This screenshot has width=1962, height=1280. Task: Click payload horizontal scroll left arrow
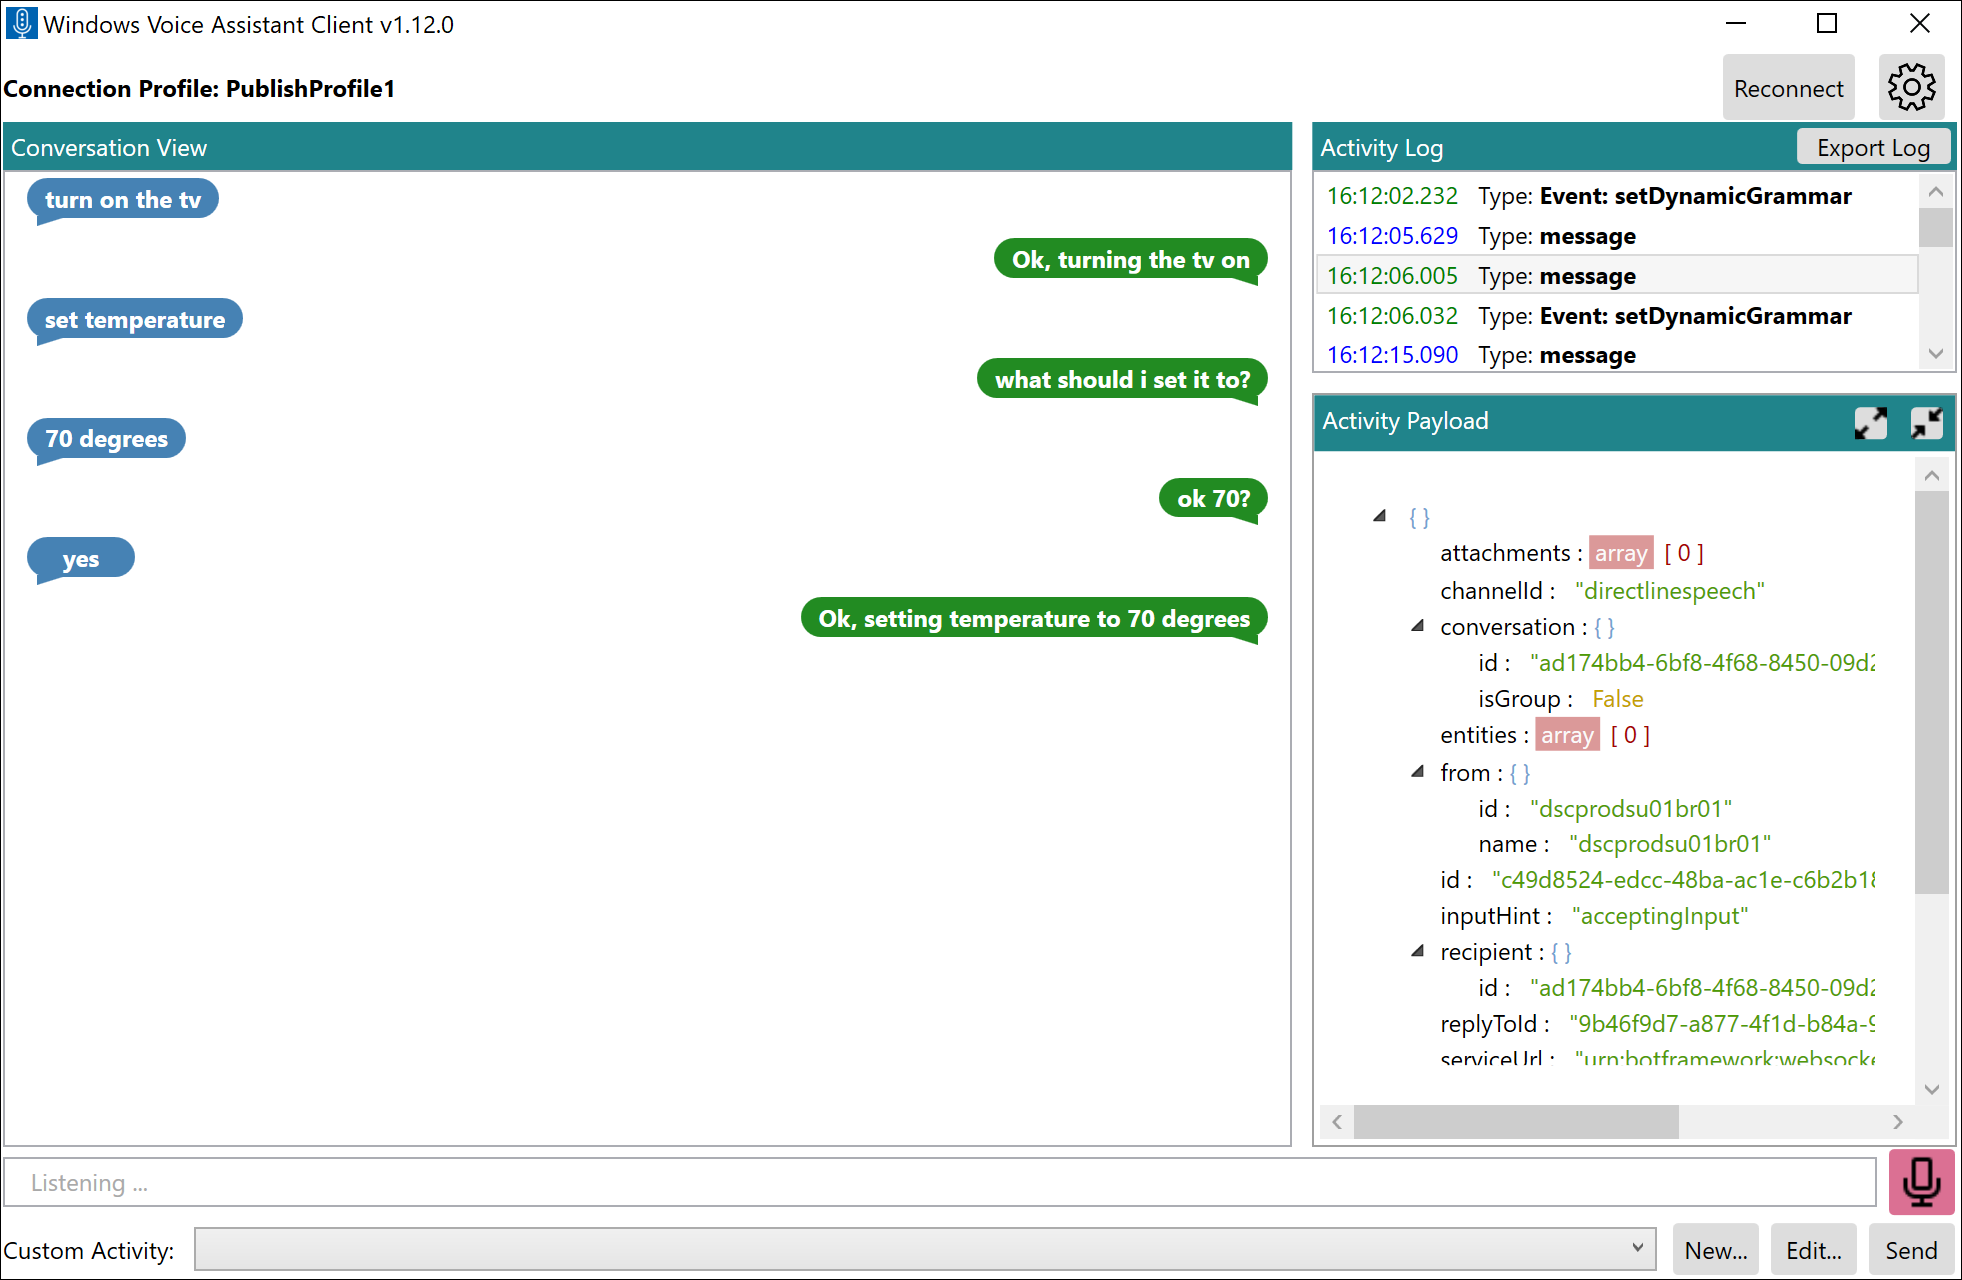click(x=1337, y=1122)
